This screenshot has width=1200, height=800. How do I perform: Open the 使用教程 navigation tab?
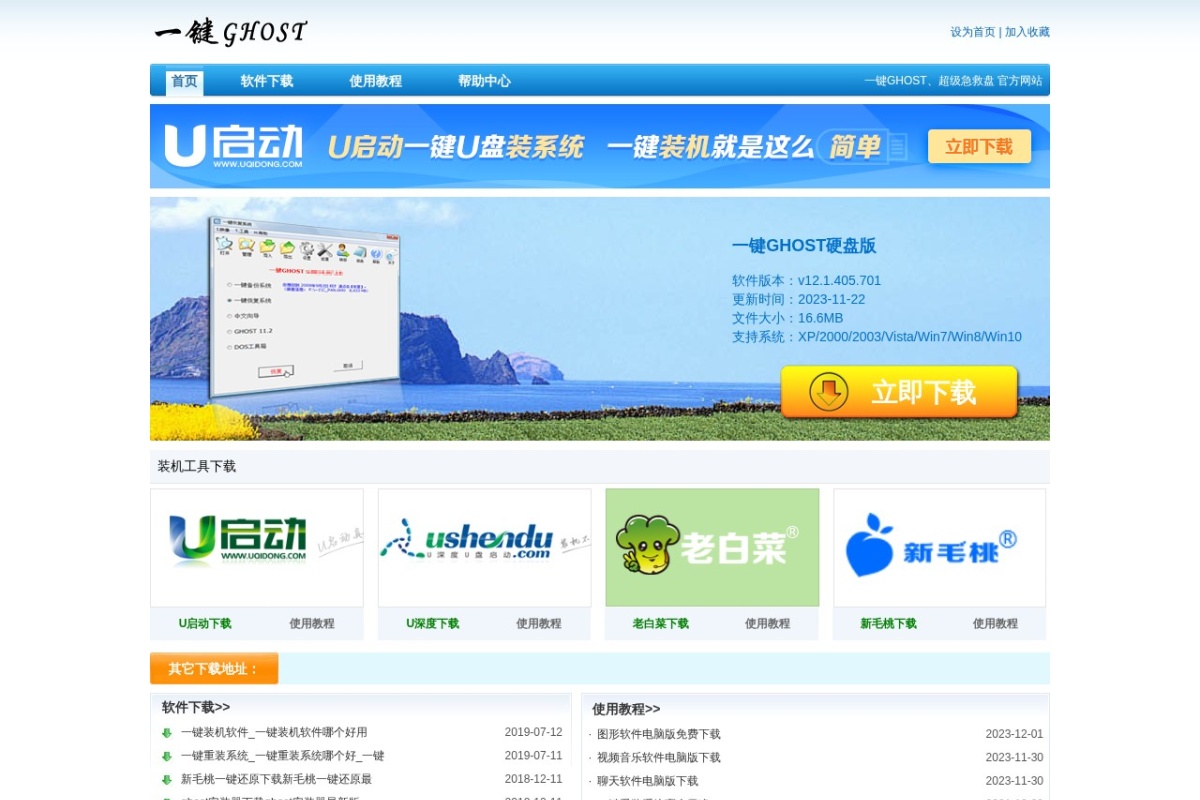pyautogui.click(x=375, y=81)
